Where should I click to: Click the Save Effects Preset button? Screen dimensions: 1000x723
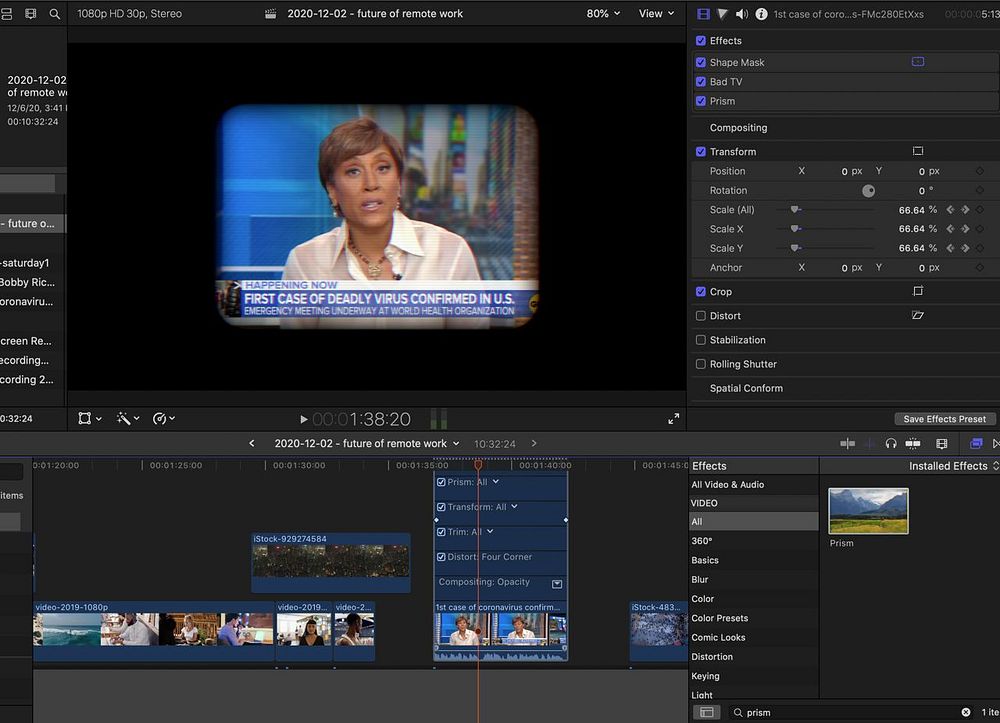tap(944, 419)
